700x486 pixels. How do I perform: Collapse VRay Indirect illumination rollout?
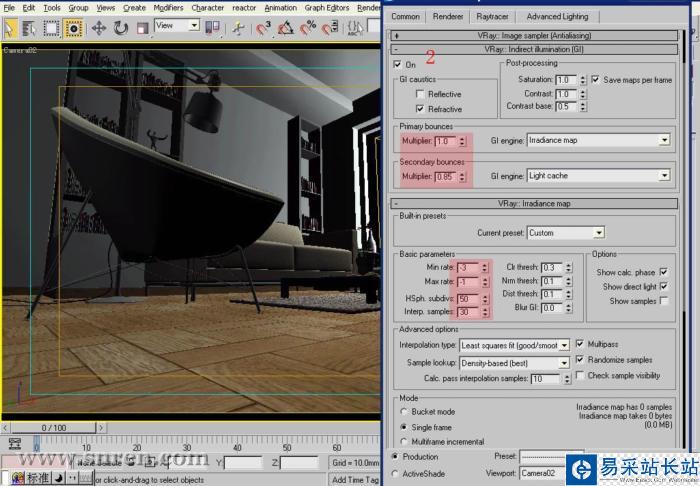point(534,49)
